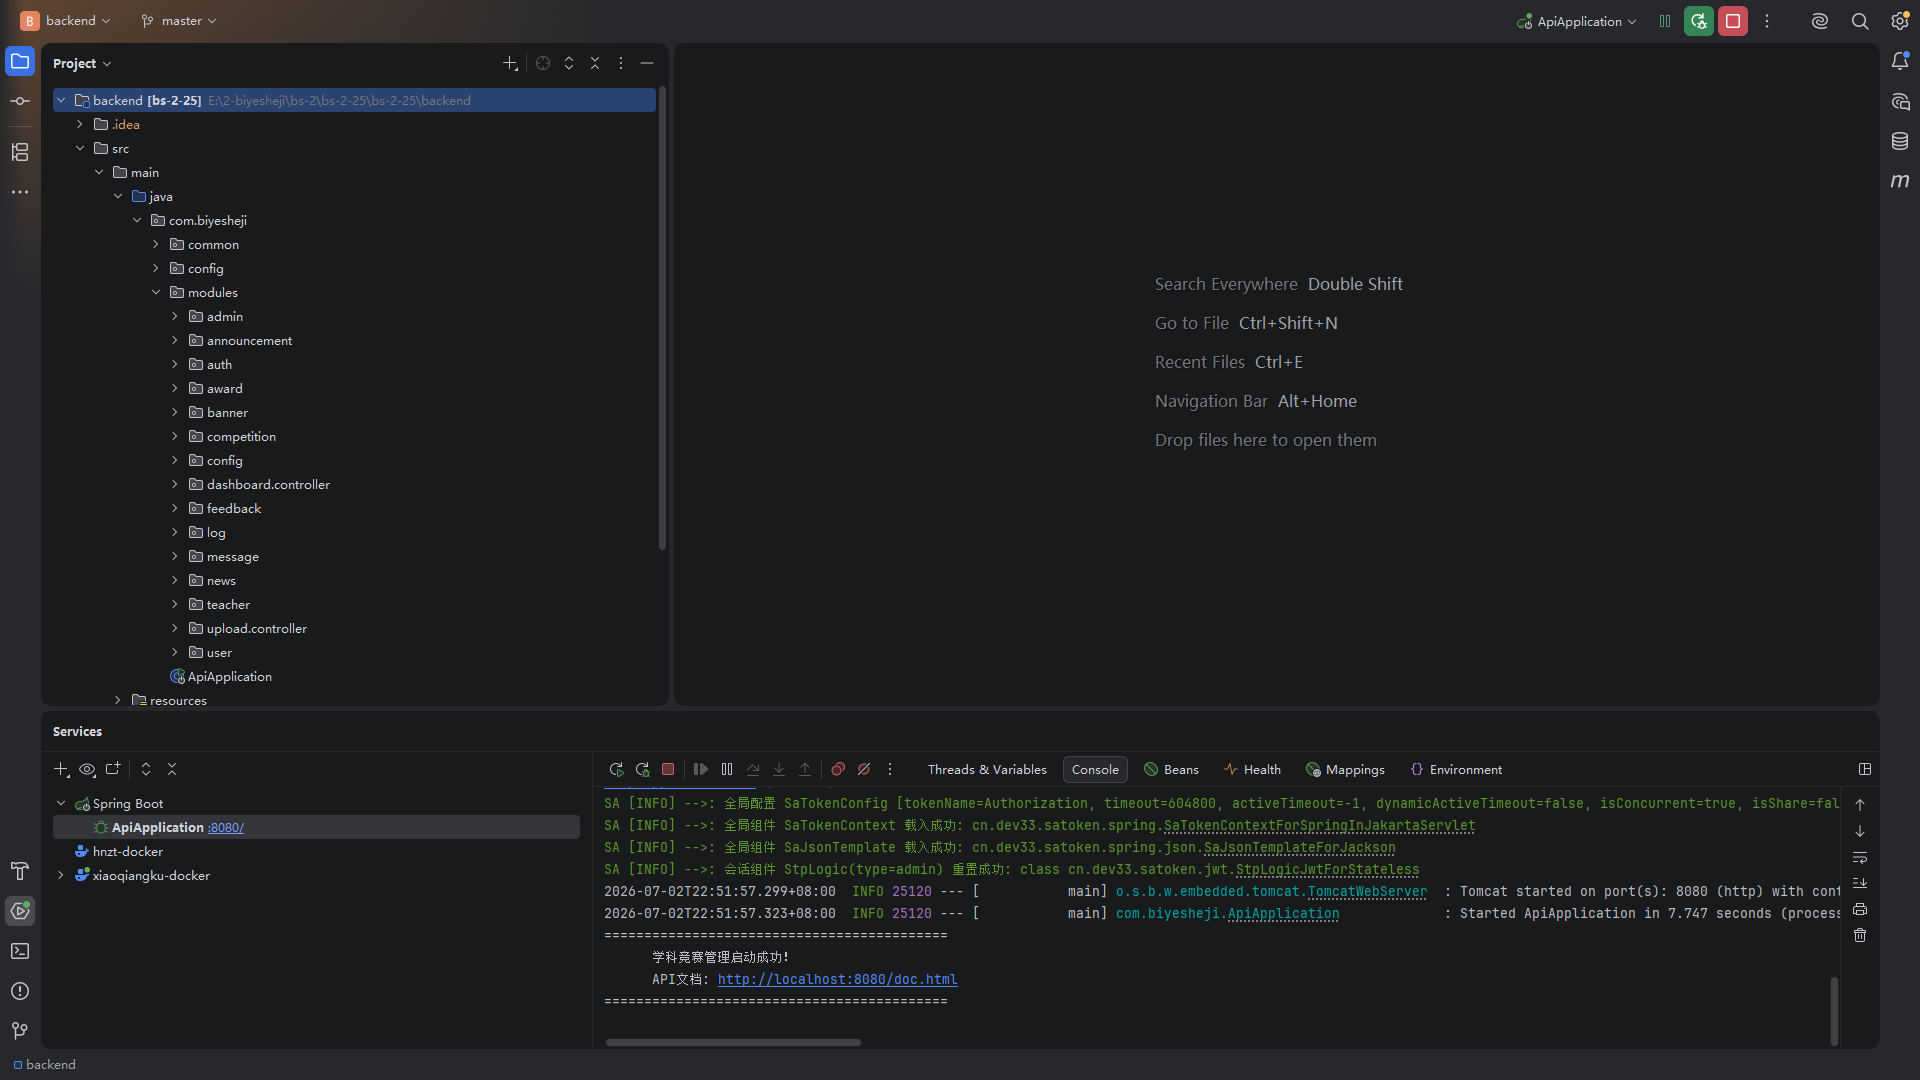This screenshot has width=1920, height=1080.
Task: Toggle the services view options eye icon
Action: 87,769
